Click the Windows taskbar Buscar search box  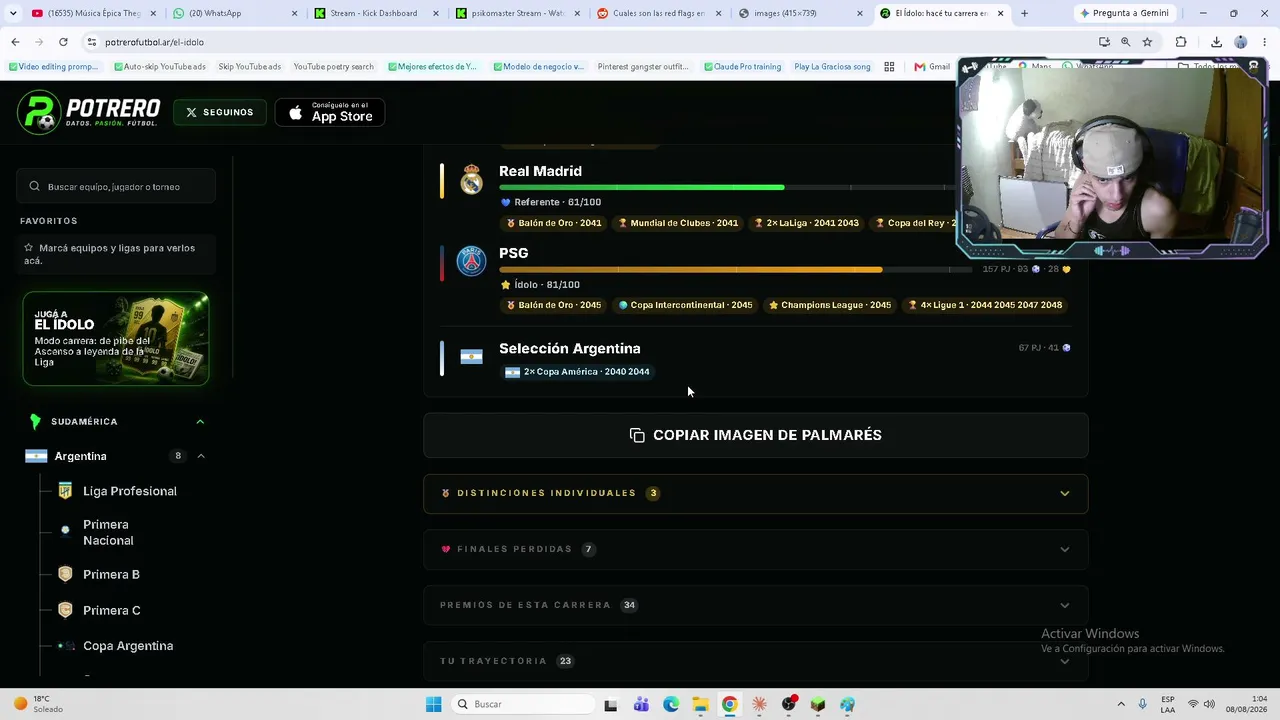click(x=524, y=704)
